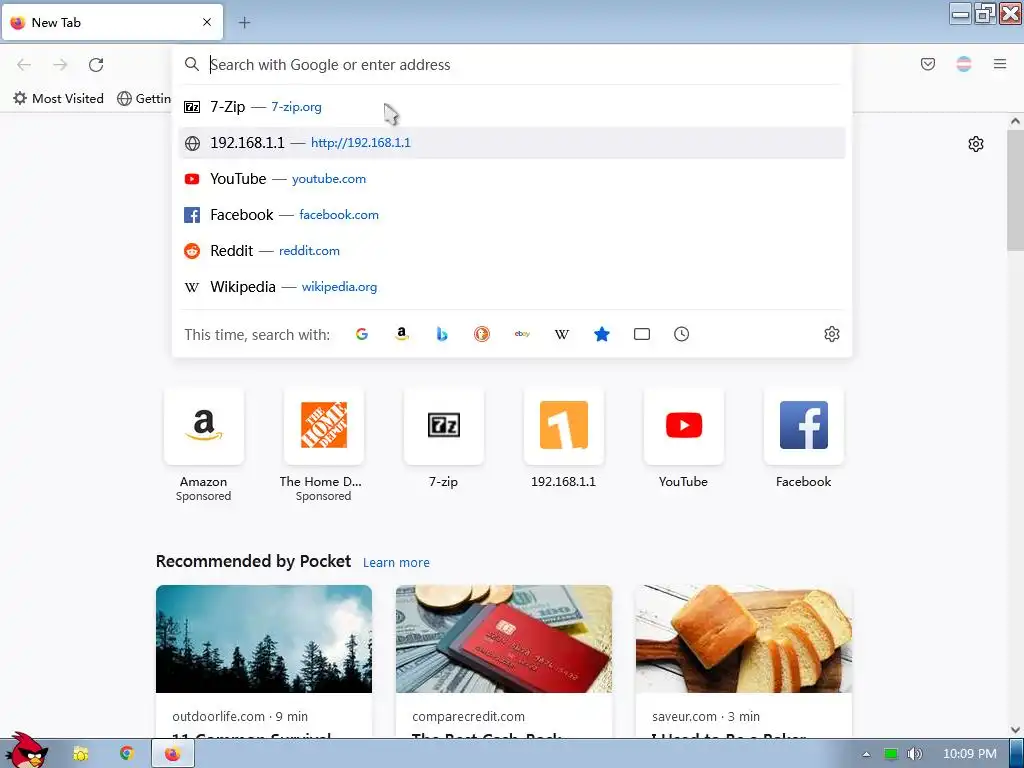Search this time with Bing icon

pos(442,334)
